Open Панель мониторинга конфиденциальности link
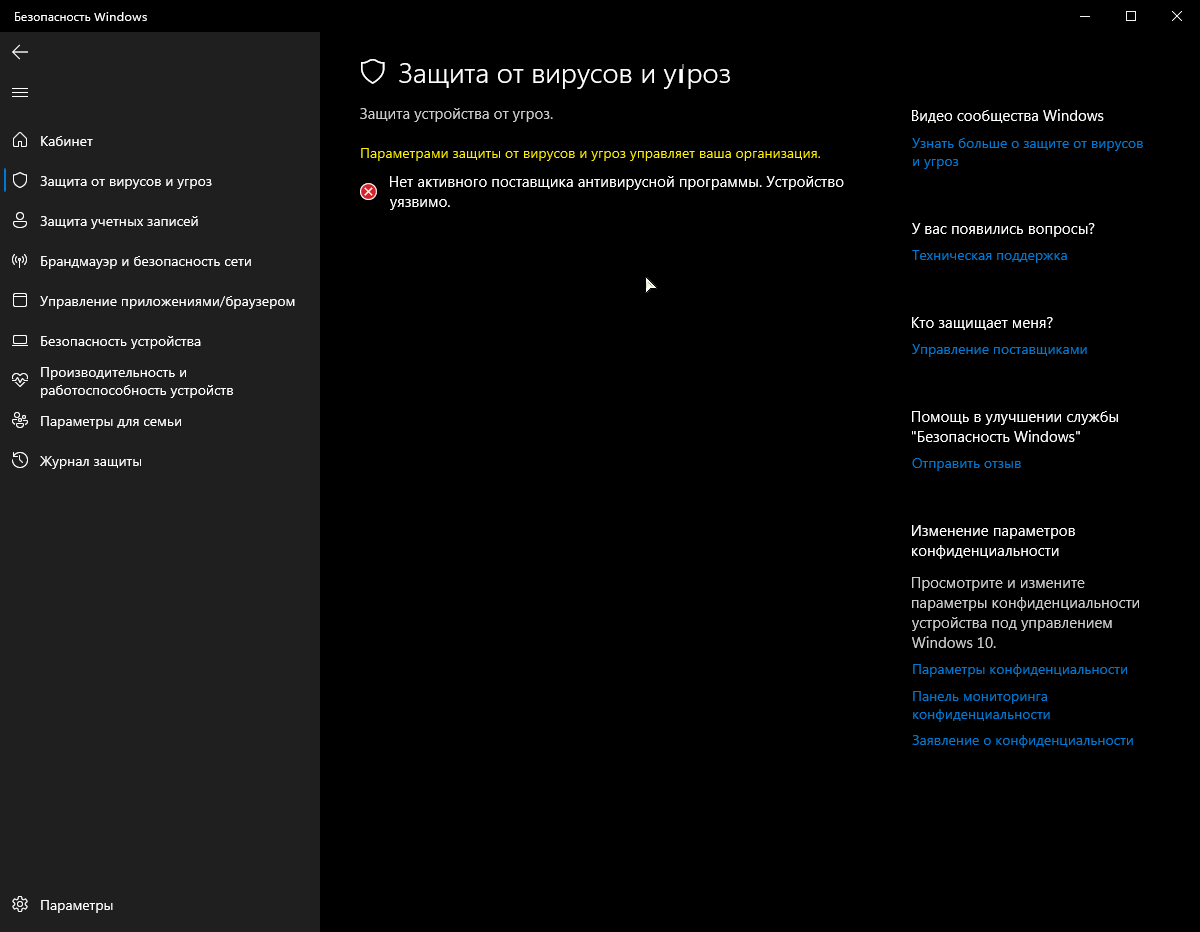The width and height of the screenshot is (1200, 932). tap(981, 705)
